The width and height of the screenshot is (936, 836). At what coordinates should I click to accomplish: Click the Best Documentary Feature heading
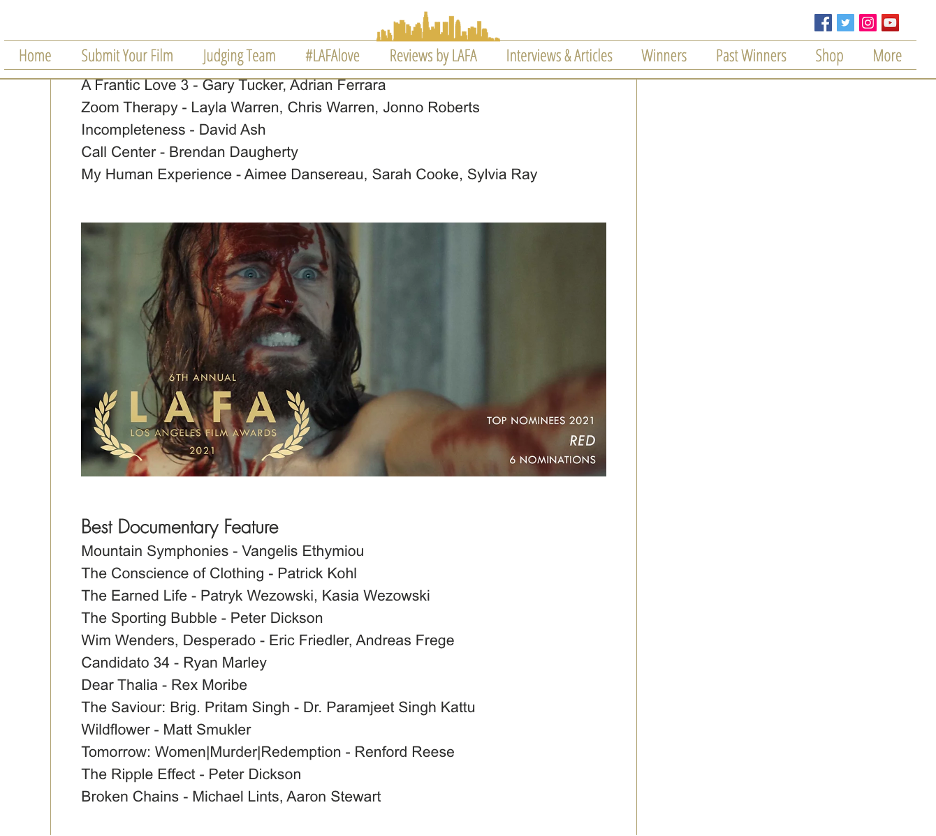click(180, 527)
